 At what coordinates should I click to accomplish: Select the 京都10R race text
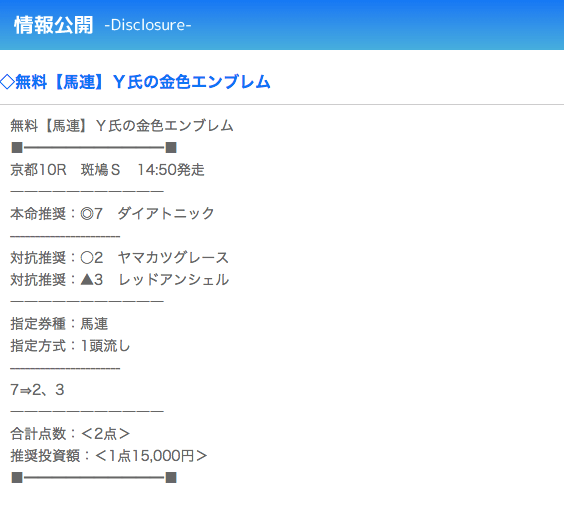click(x=38, y=170)
